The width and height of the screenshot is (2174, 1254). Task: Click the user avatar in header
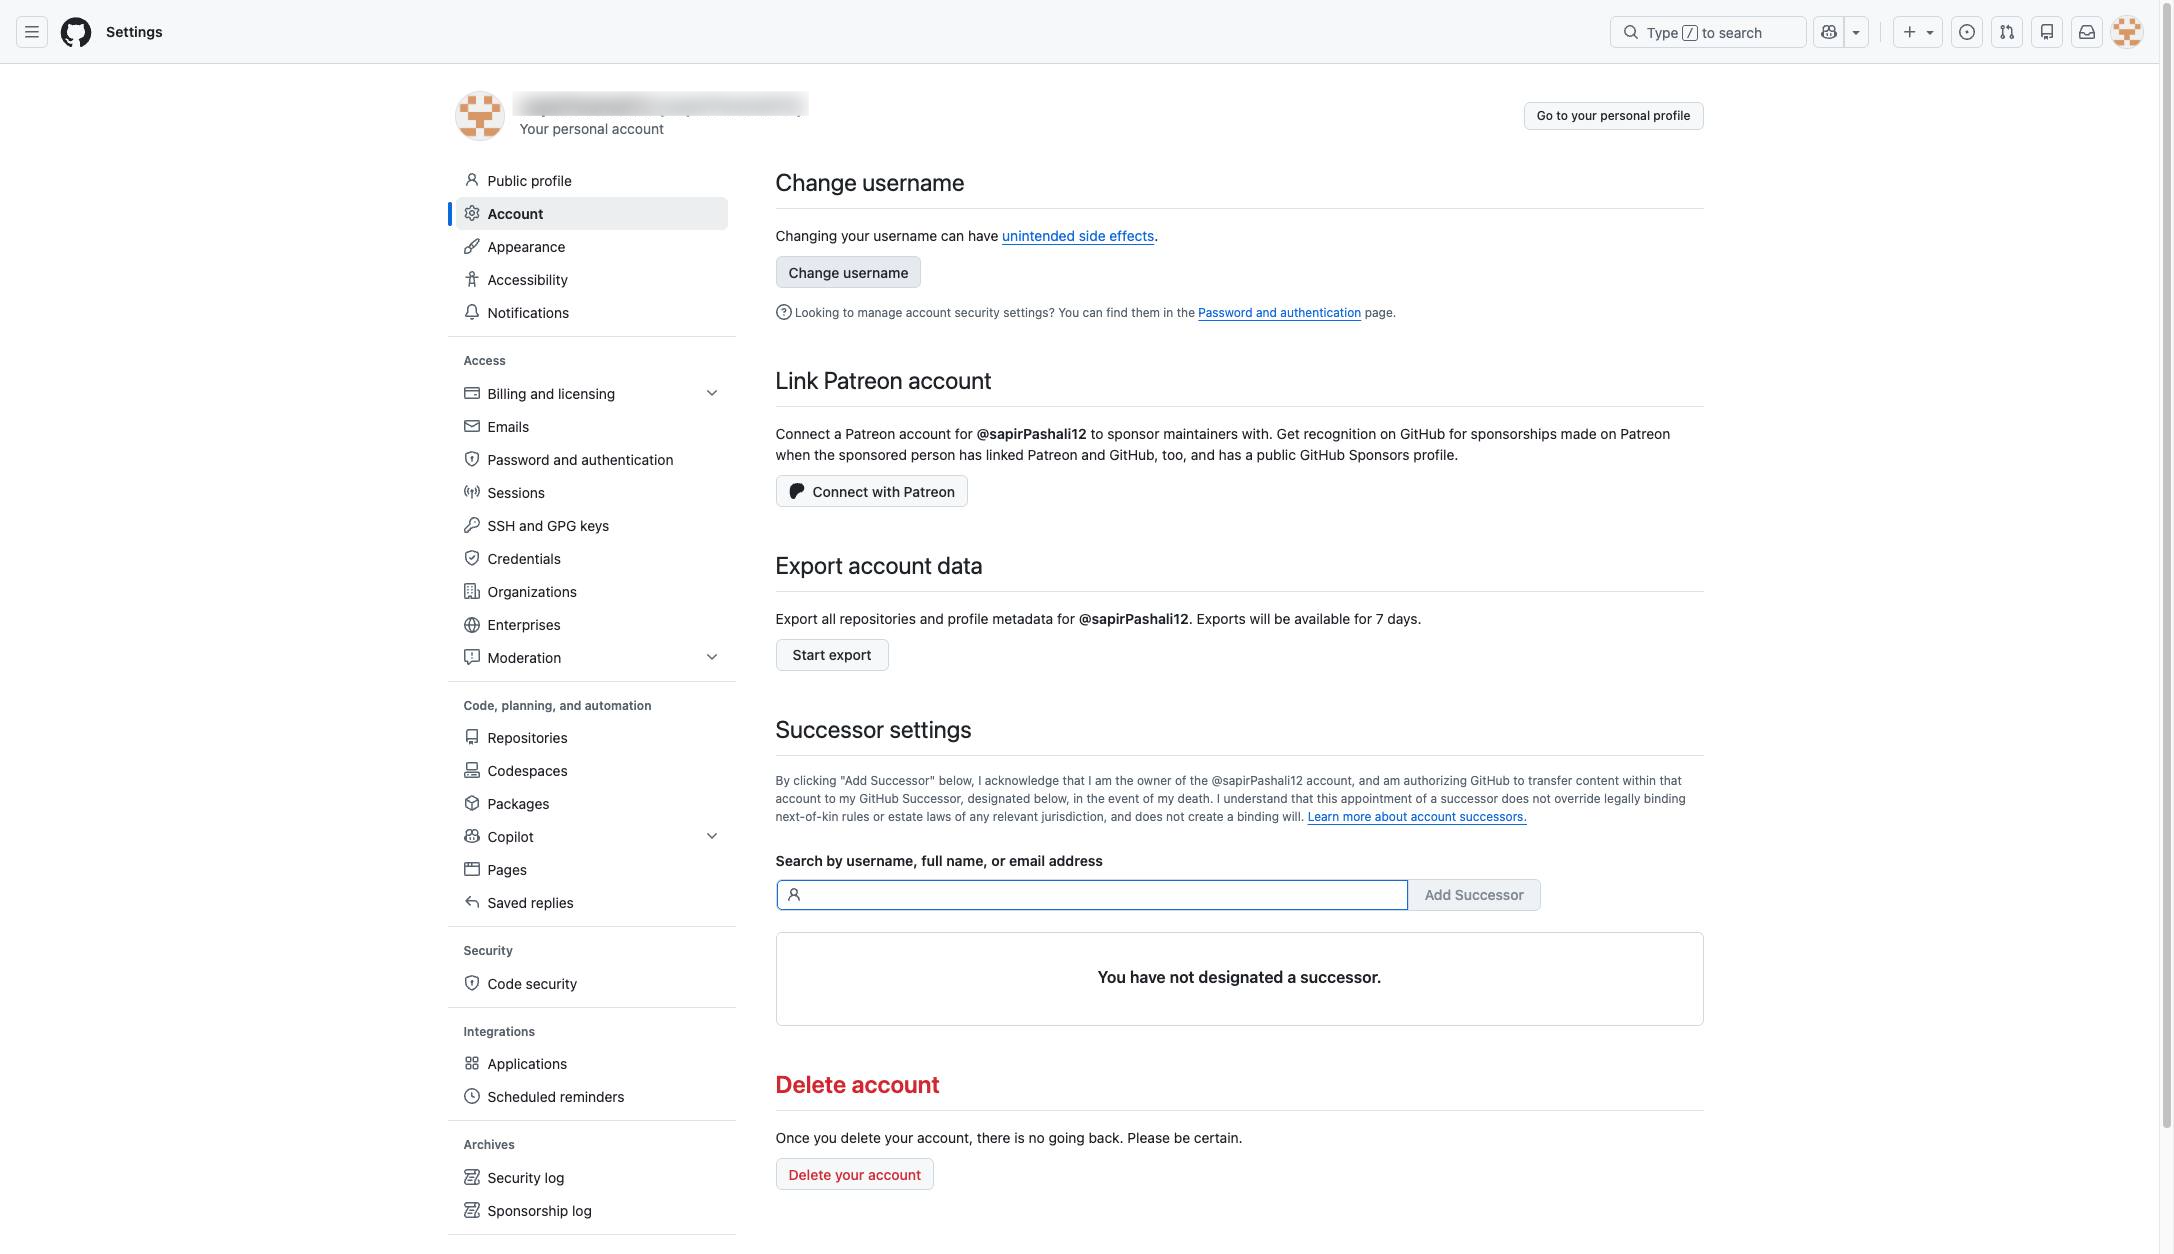click(2127, 32)
